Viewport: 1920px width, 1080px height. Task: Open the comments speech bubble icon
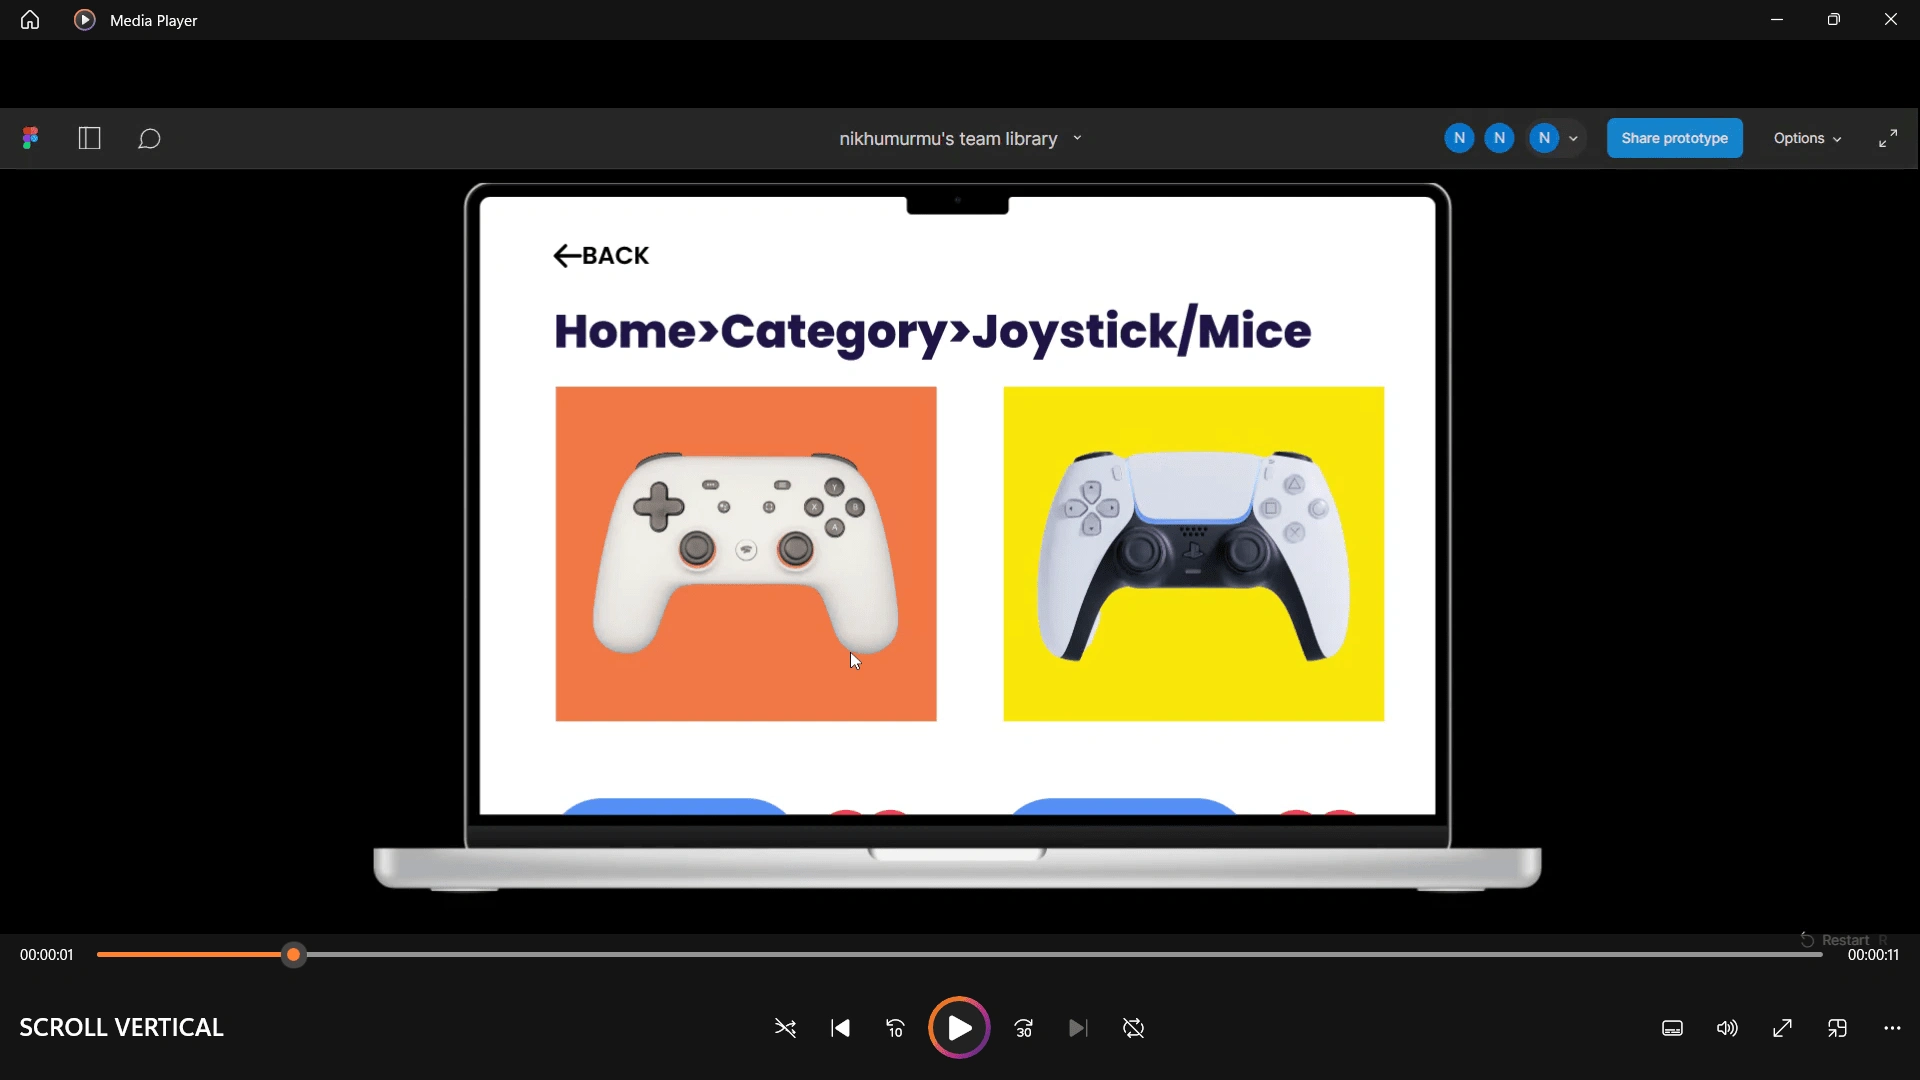150,139
